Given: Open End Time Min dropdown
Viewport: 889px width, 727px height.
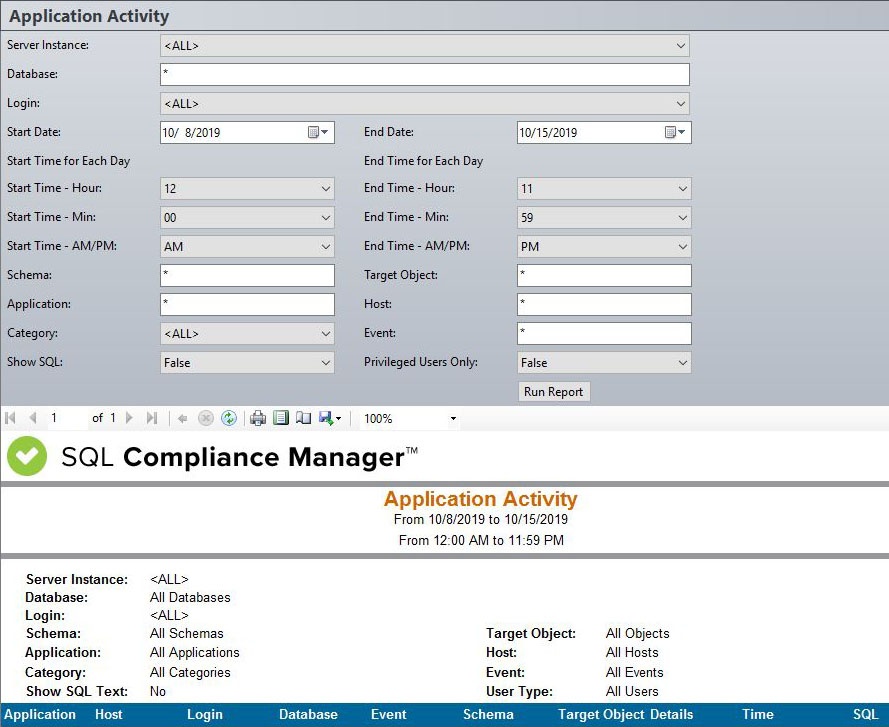Looking at the screenshot, I should pyautogui.click(x=683, y=217).
